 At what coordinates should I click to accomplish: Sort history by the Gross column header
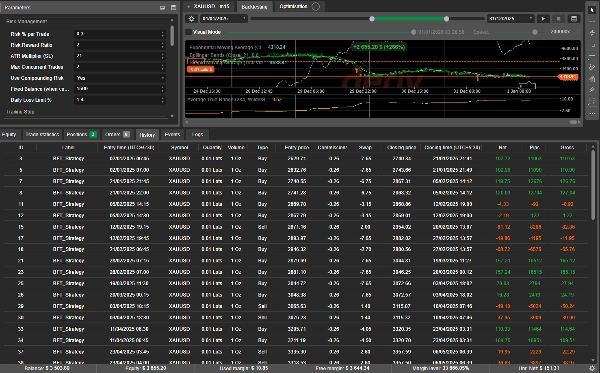click(567, 147)
